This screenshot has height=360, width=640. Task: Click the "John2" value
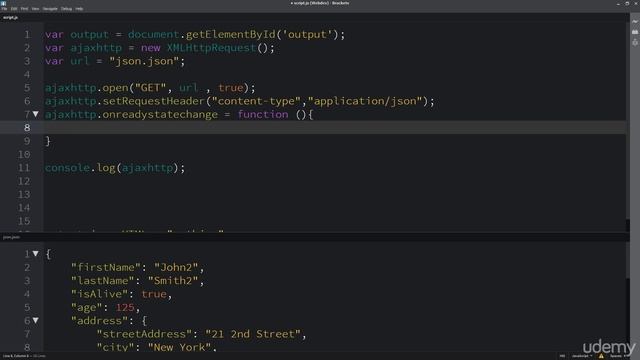(176, 267)
